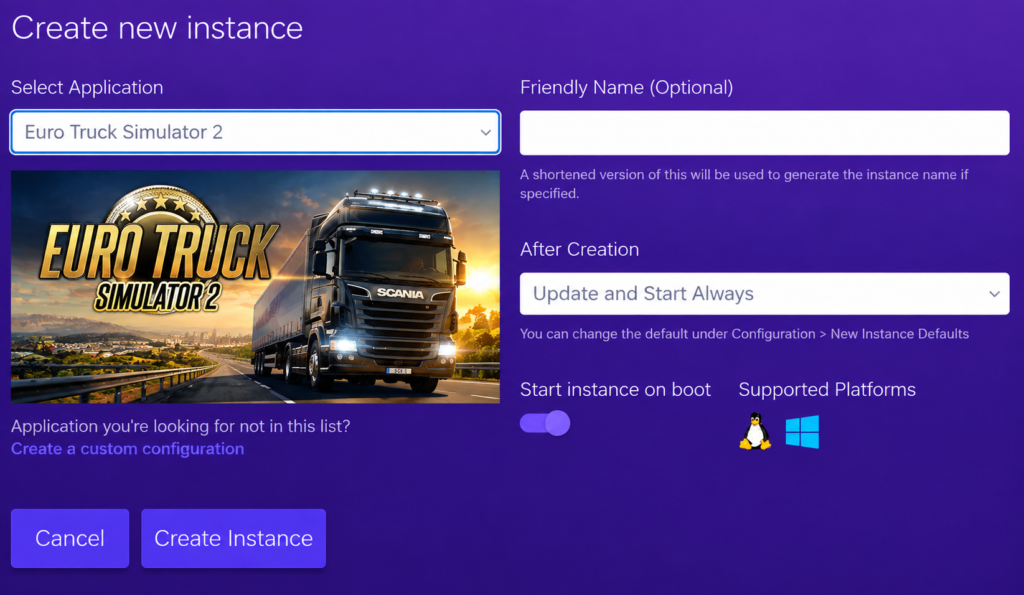Open the Create a custom configuration link
The width and height of the screenshot is (1024, 595).
(x=127, y=449)
